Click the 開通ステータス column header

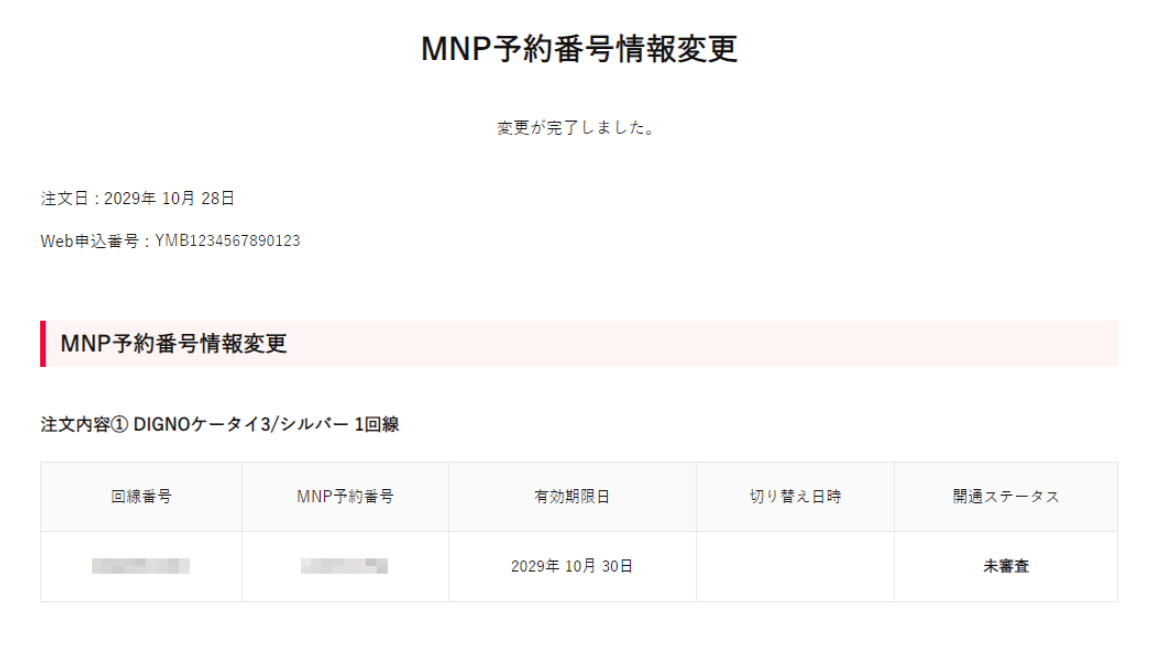tap(1006, 496)
